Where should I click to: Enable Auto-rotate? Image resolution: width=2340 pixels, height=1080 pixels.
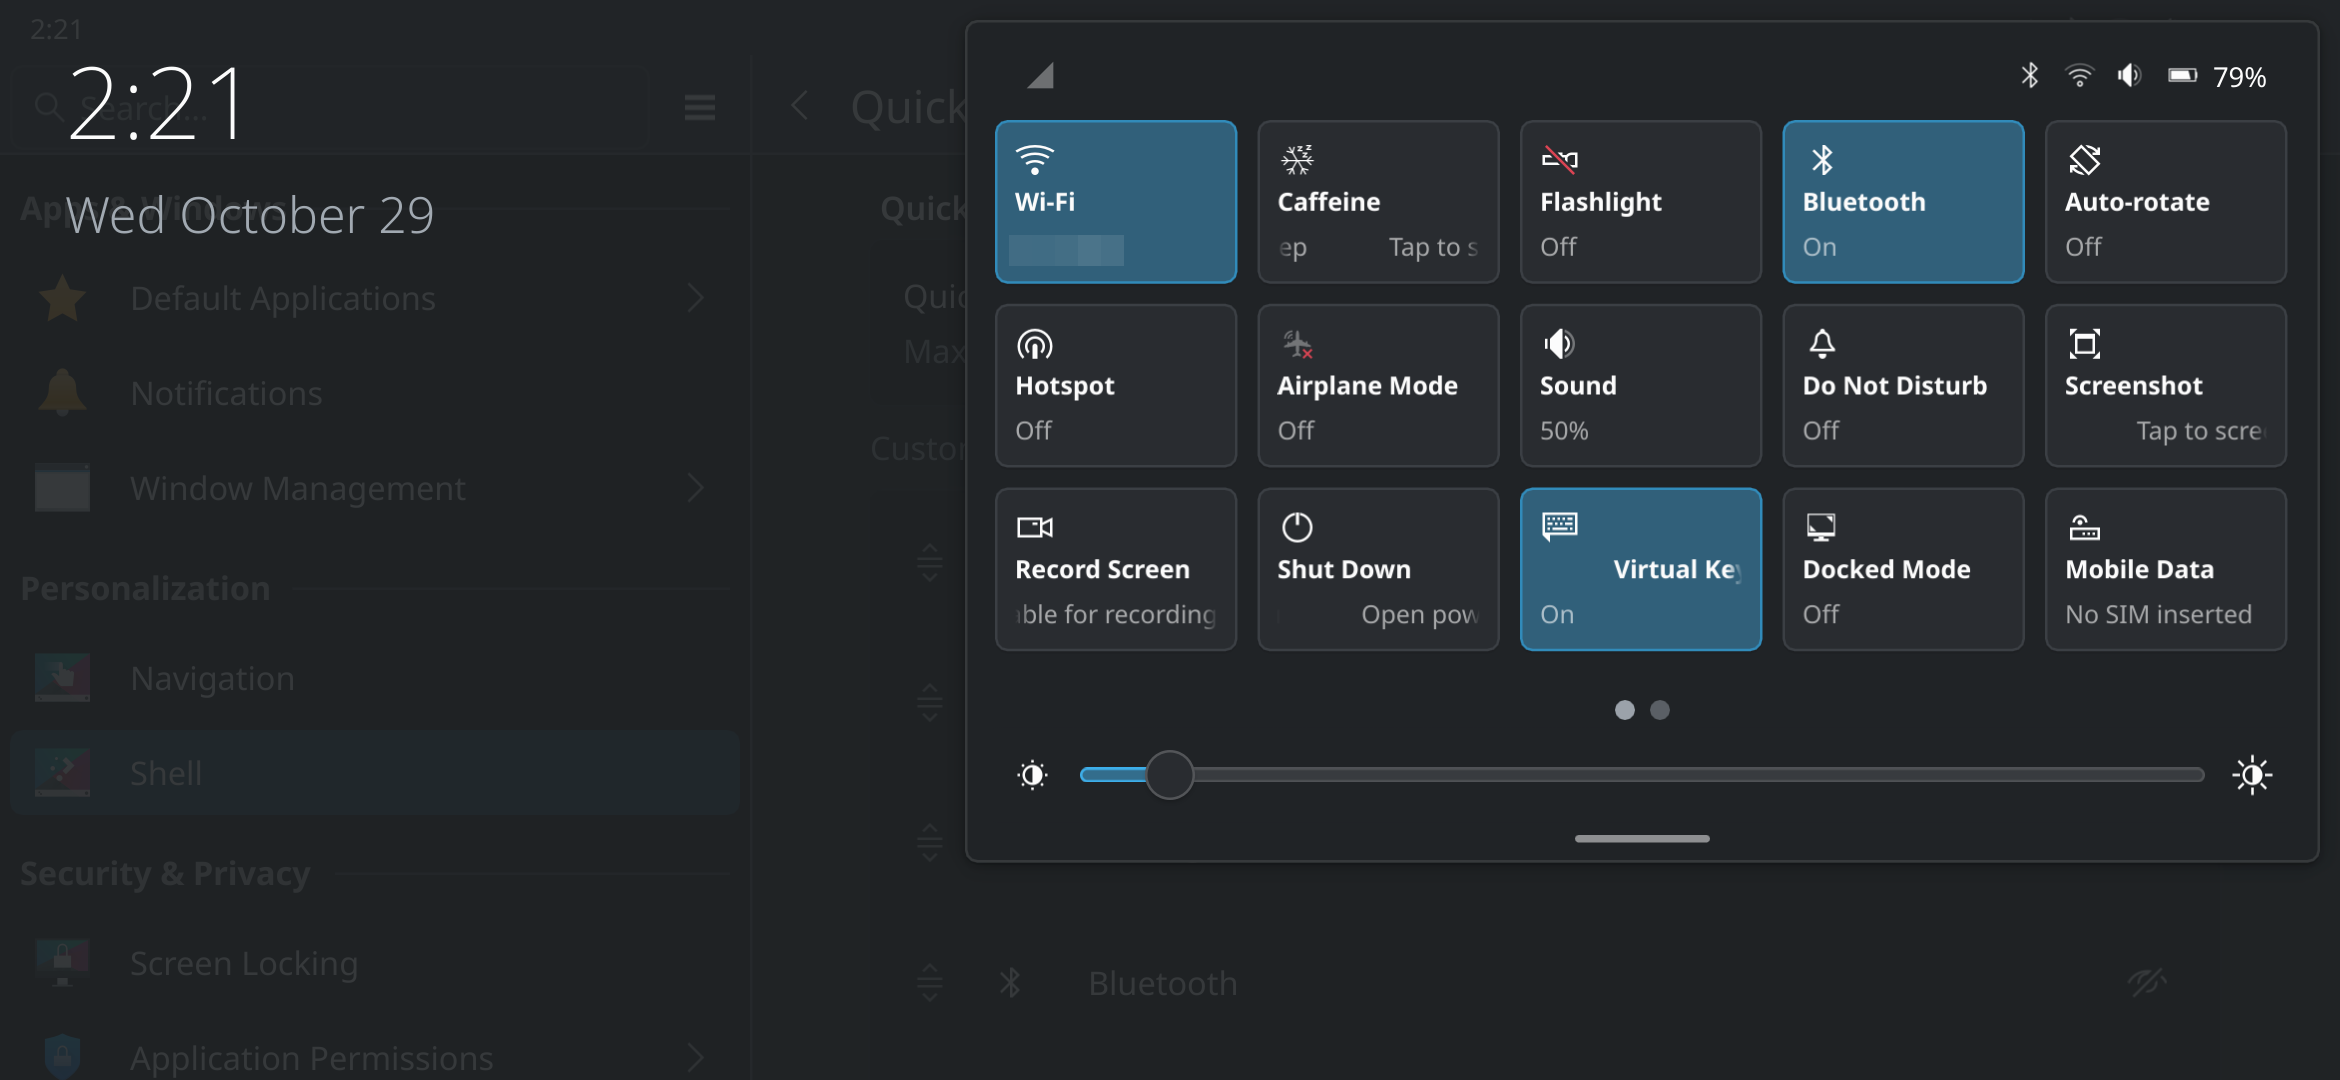pos(2165,200)
